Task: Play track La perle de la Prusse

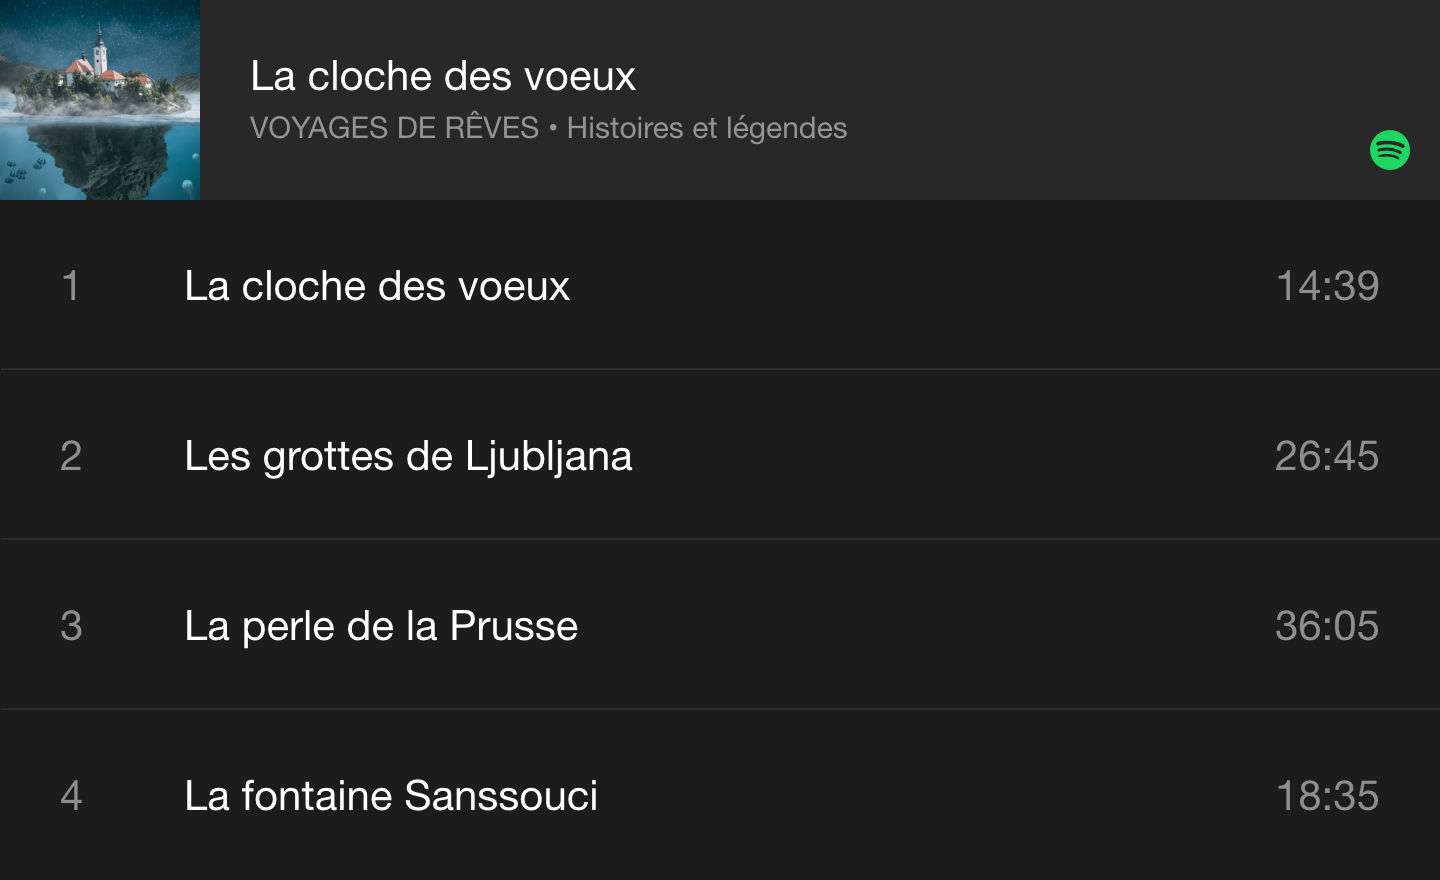Action: coord(381,626)
